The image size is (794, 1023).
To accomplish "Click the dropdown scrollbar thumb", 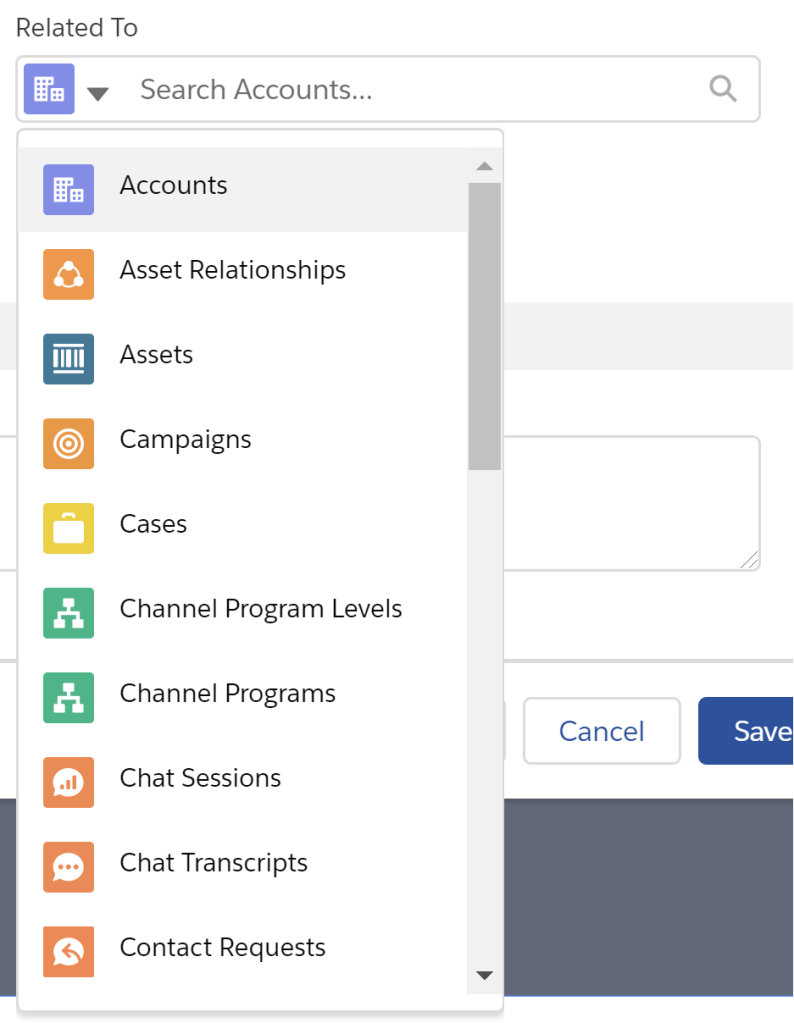I will [484, 325].
